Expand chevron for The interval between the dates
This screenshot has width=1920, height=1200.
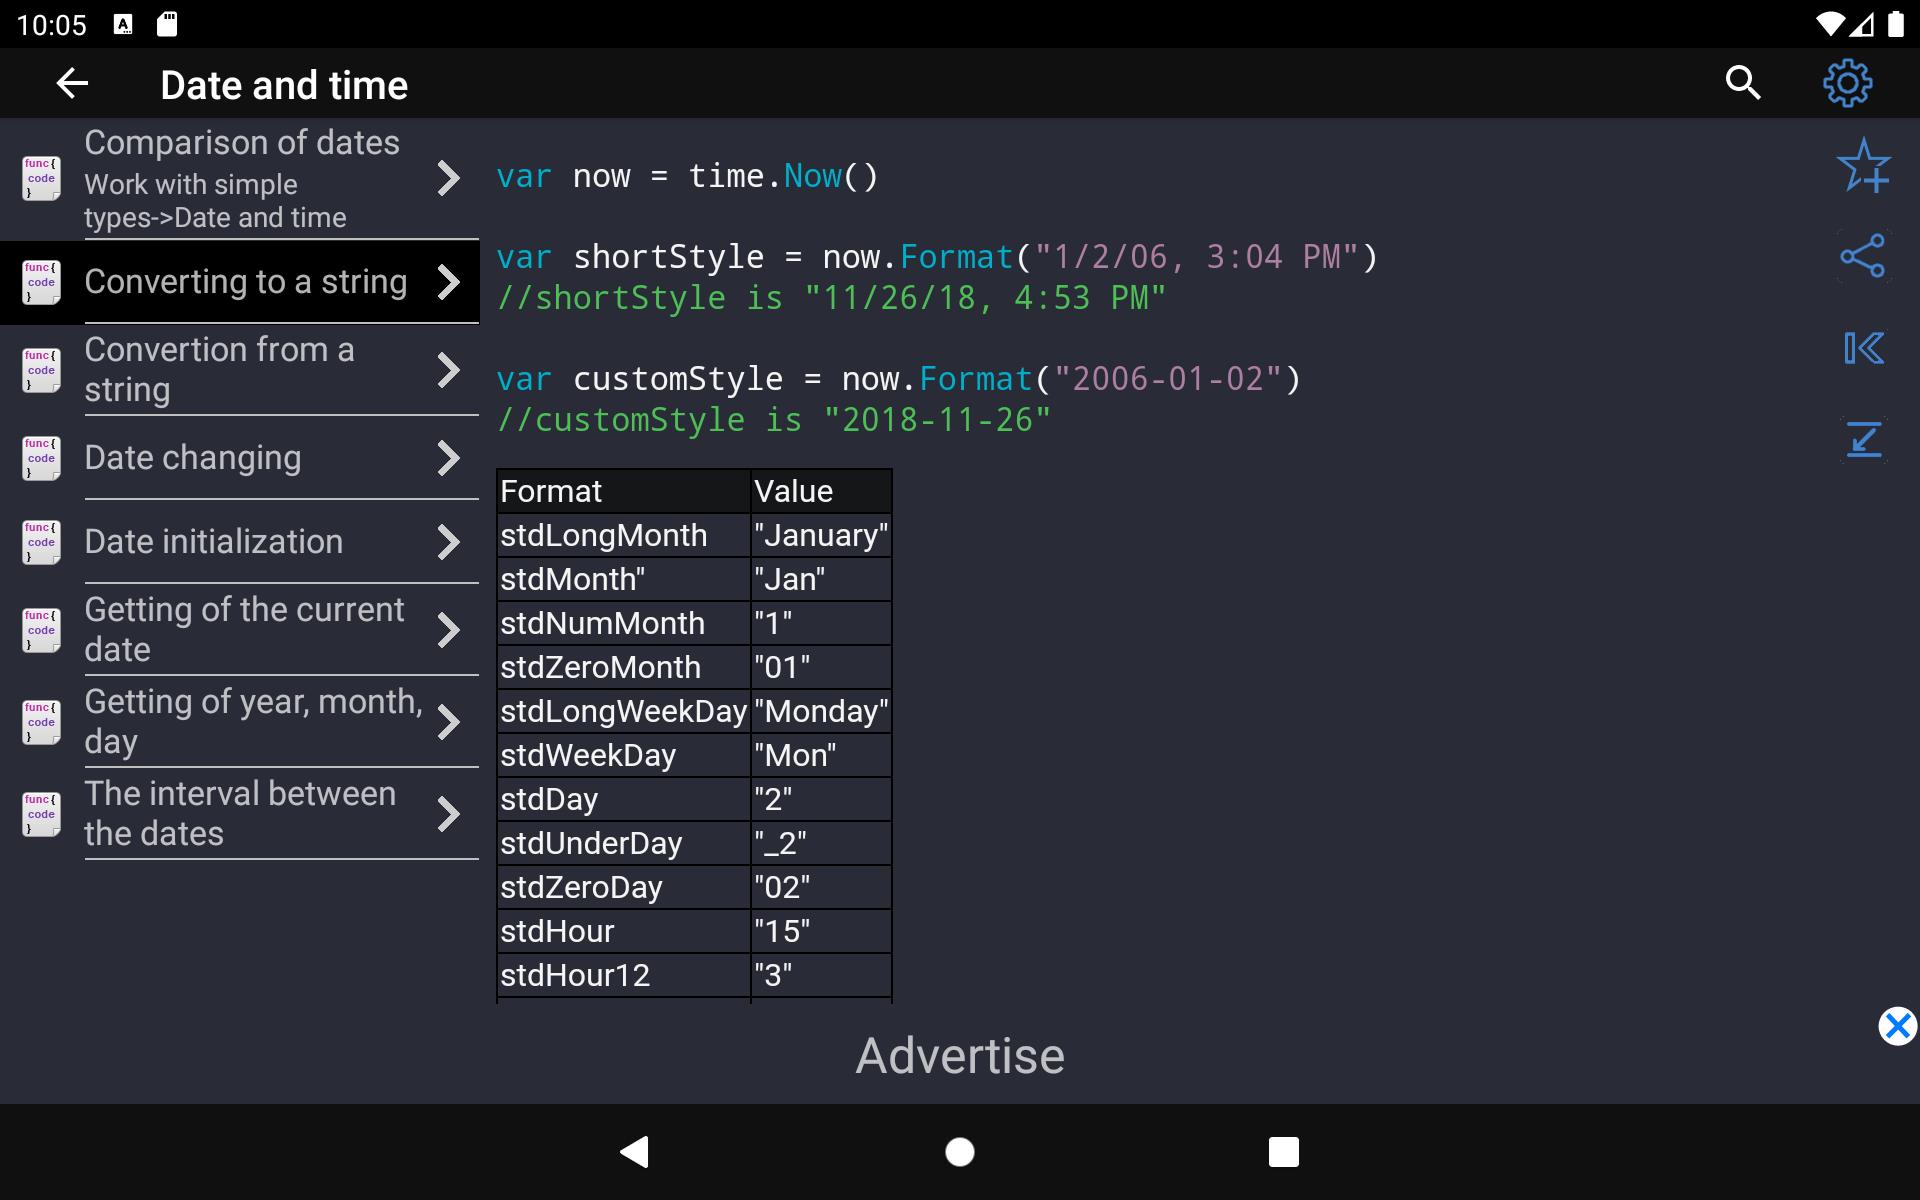[449, 814]
